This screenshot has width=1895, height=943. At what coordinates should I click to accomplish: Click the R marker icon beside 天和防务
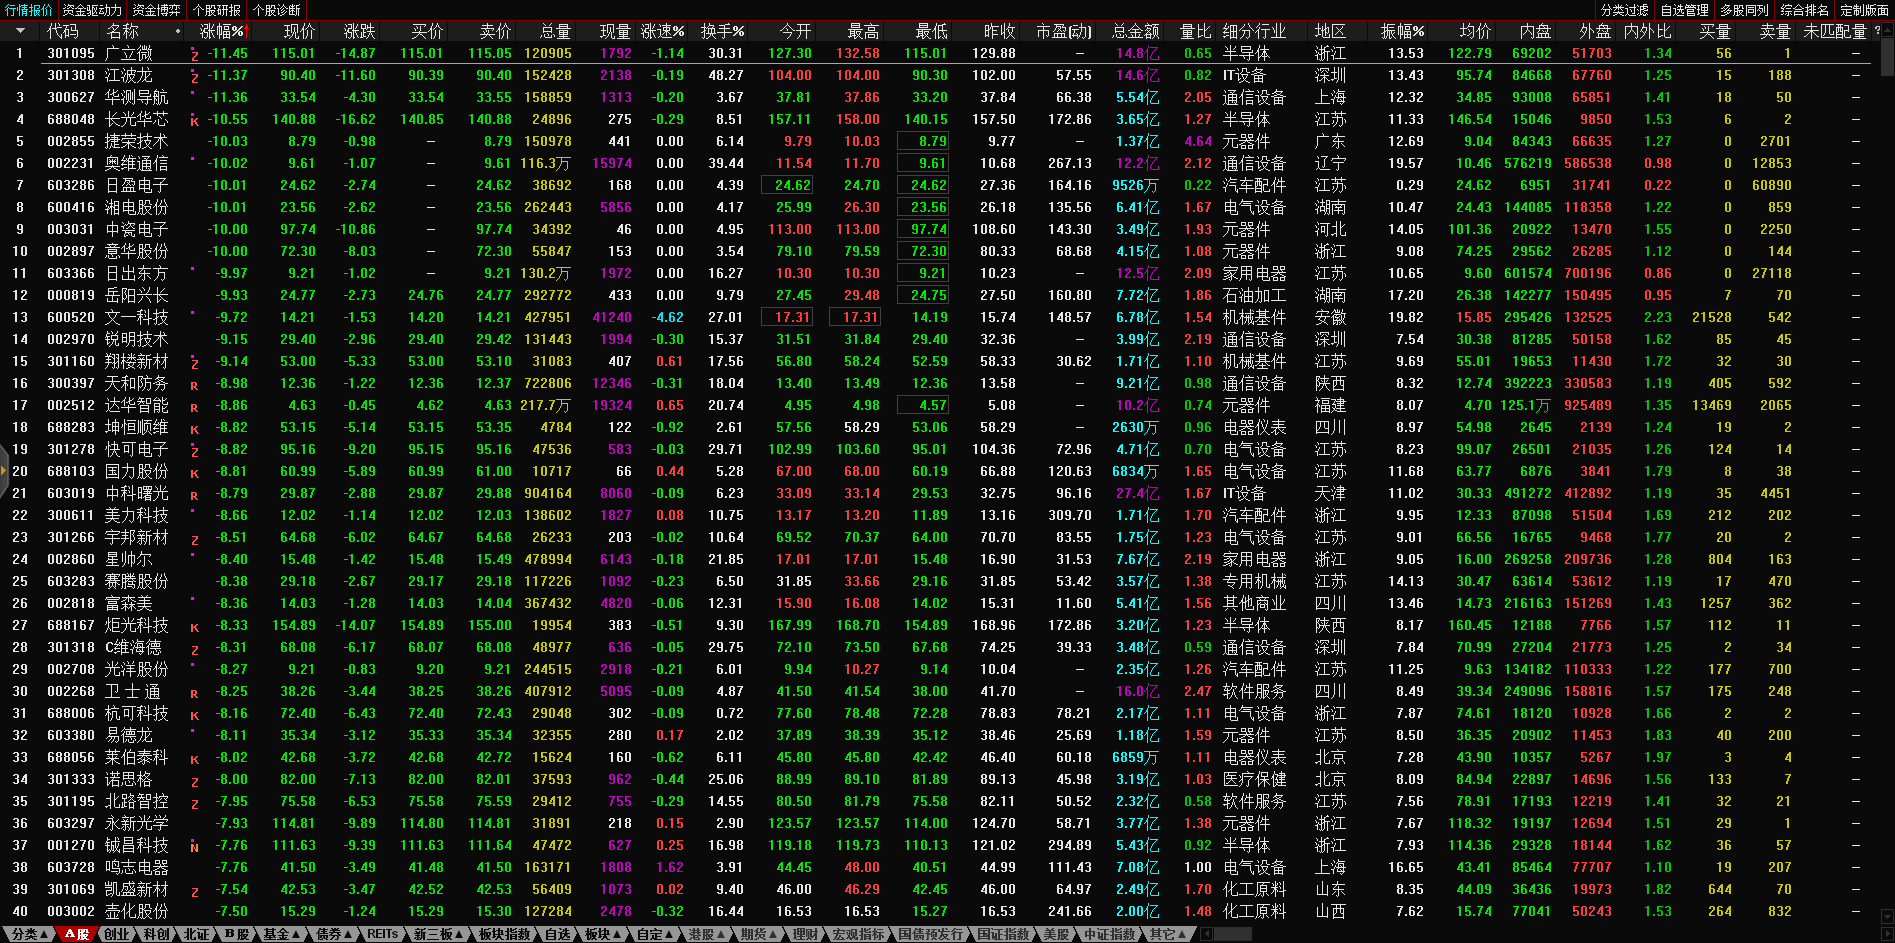coord(194,385)
